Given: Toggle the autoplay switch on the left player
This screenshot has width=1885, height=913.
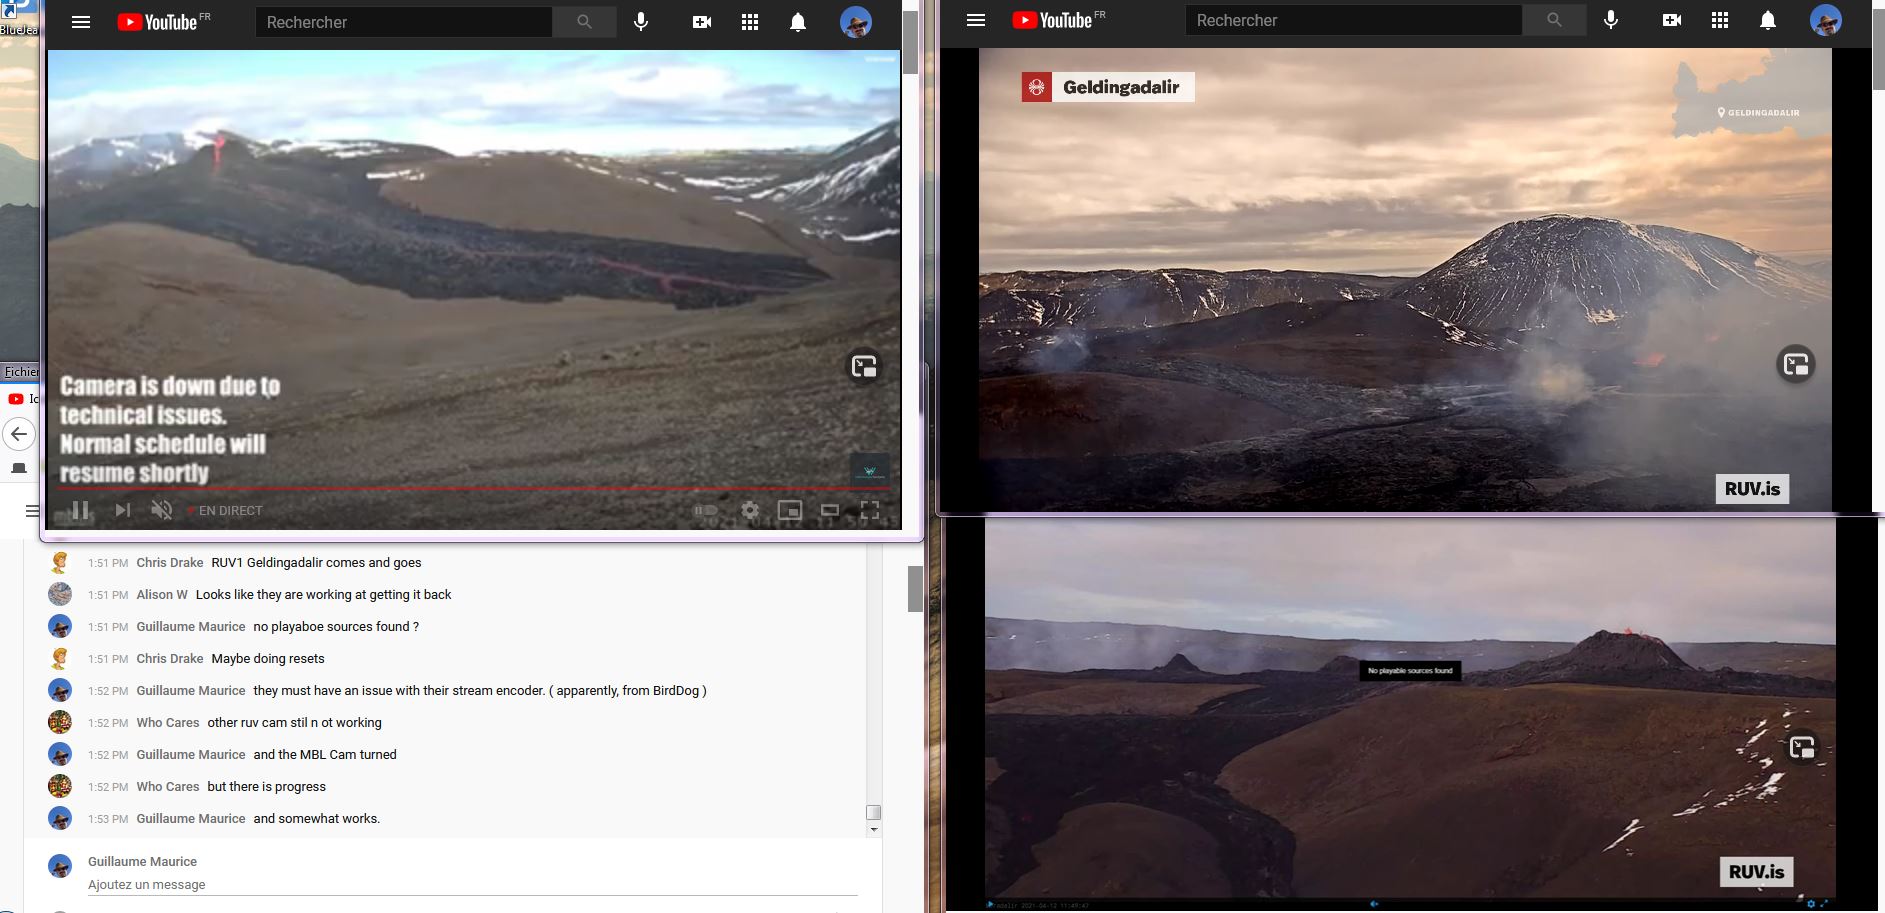Looking at the screenshot, I should [x=706, y=510].
